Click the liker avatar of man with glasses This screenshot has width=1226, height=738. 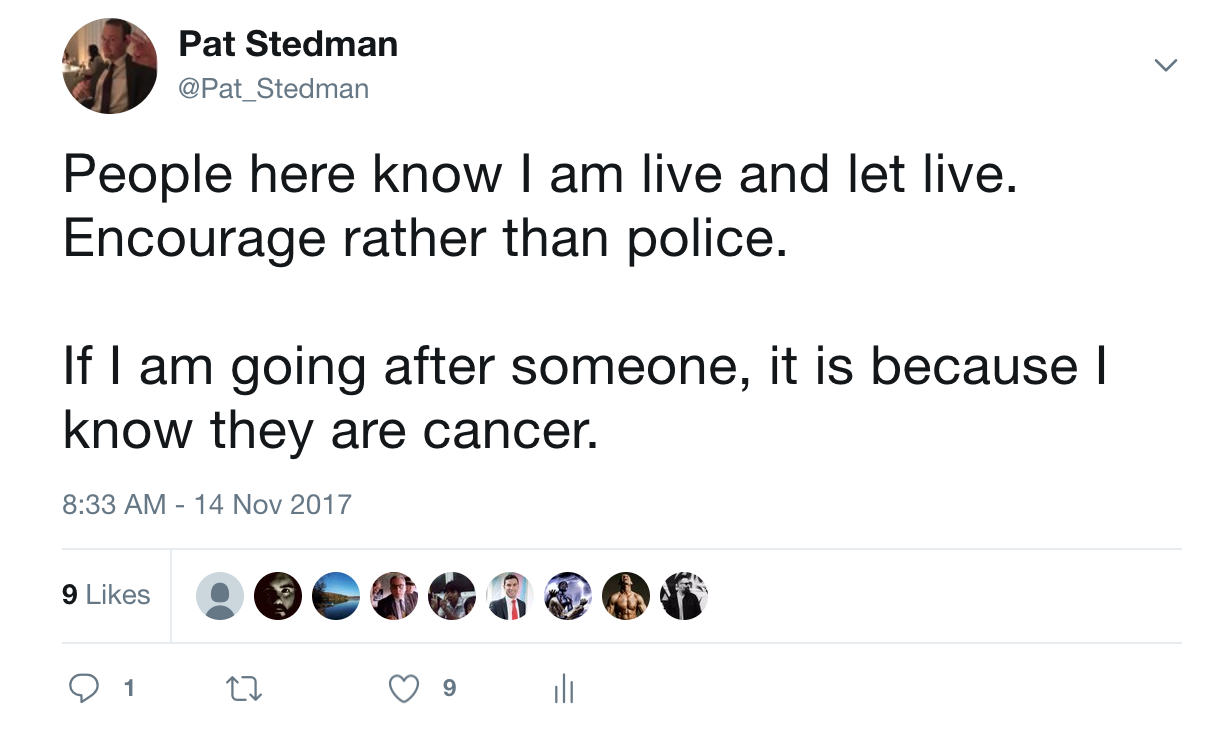coord(394,596)
